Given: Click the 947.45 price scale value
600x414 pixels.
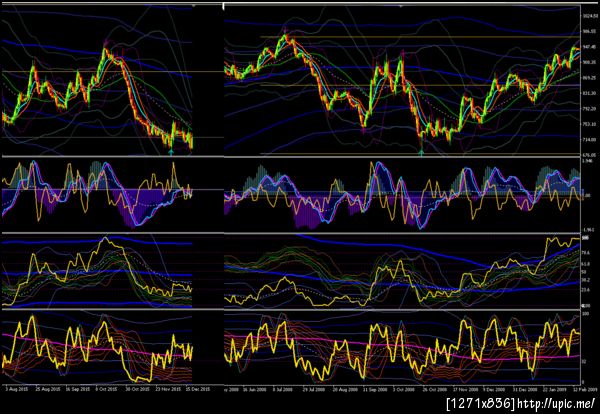Looking at the screenshot, I should click(590, 46).
